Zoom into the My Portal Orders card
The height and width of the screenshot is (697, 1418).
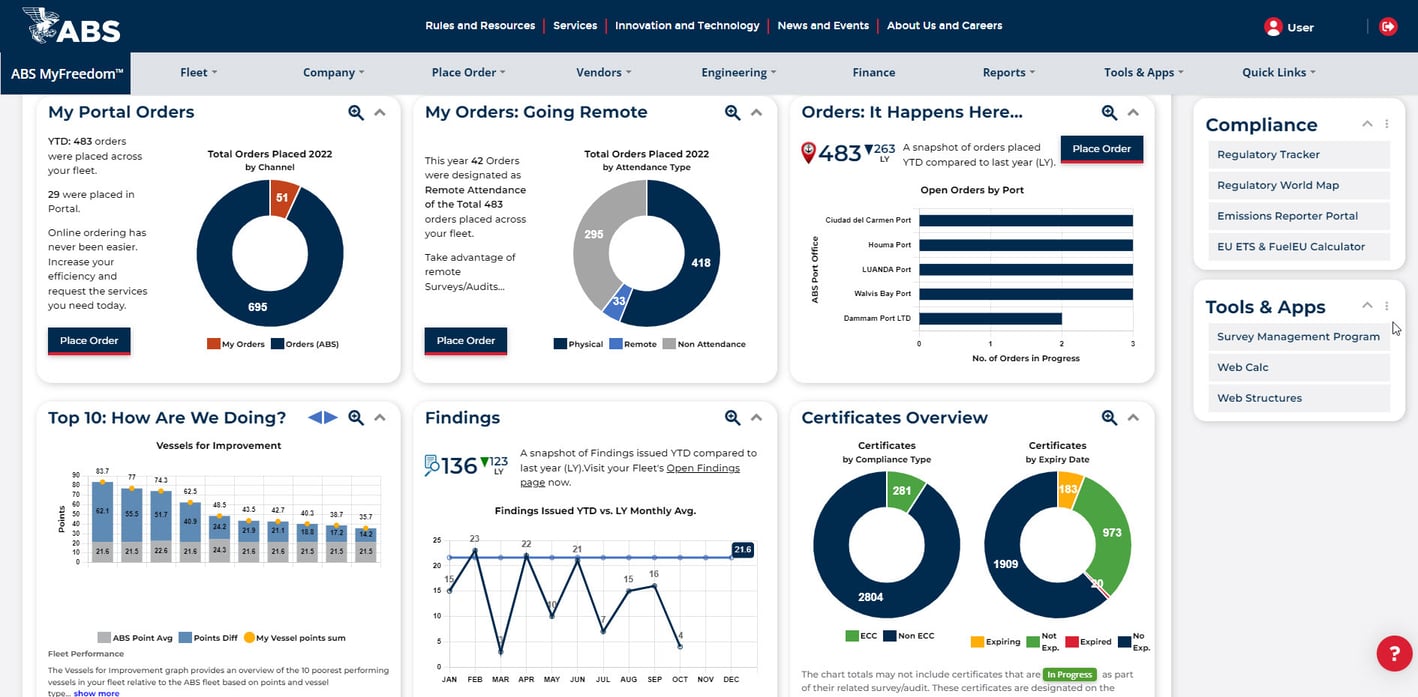point(356,113)
